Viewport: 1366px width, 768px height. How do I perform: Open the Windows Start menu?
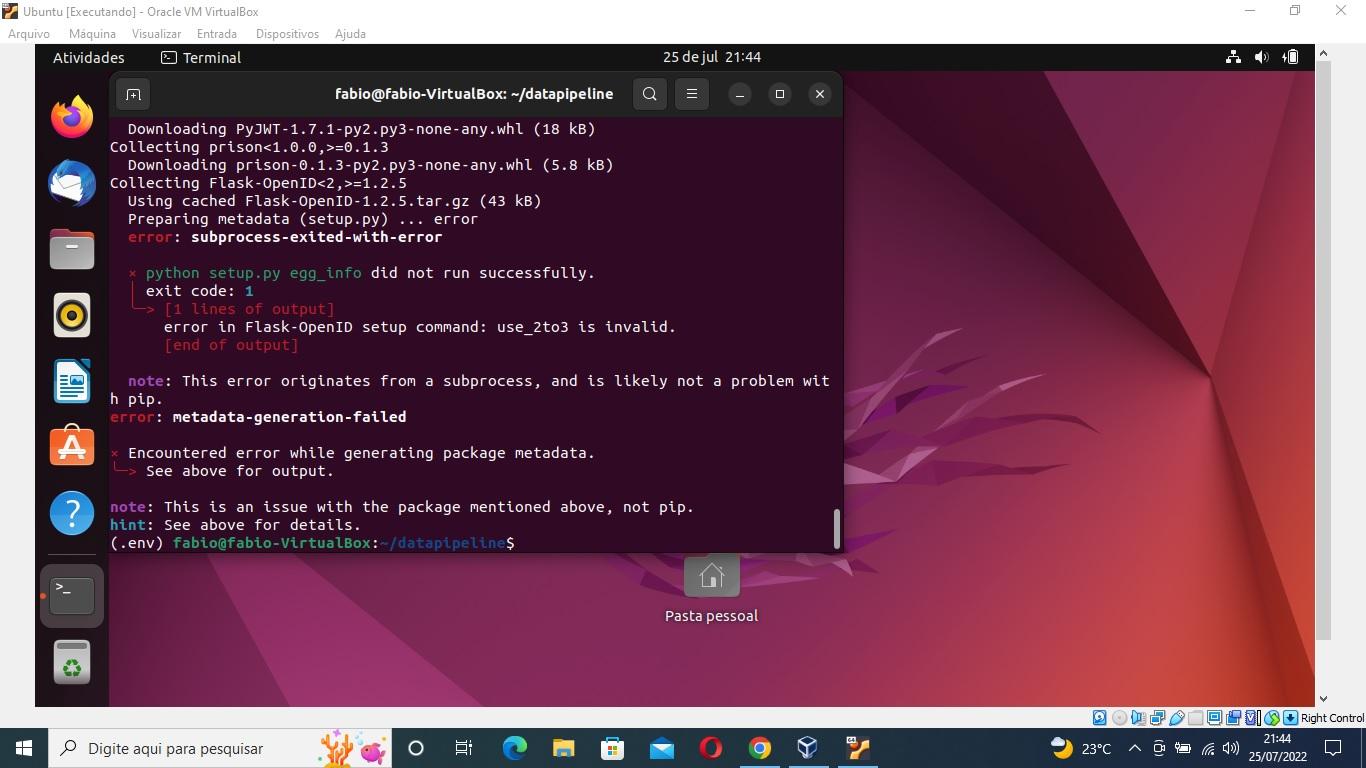(x=24, y=748)
